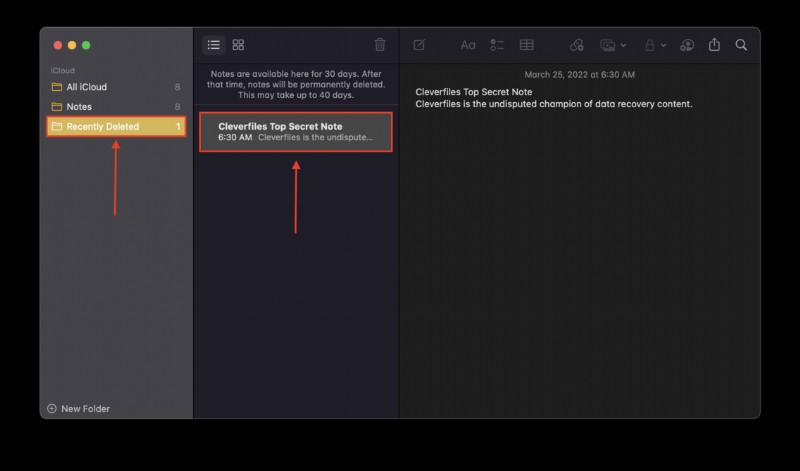Select Cleverfiles Top Secret Note in list
Viewport: 800px width, 471px height.
coord(296,132)
